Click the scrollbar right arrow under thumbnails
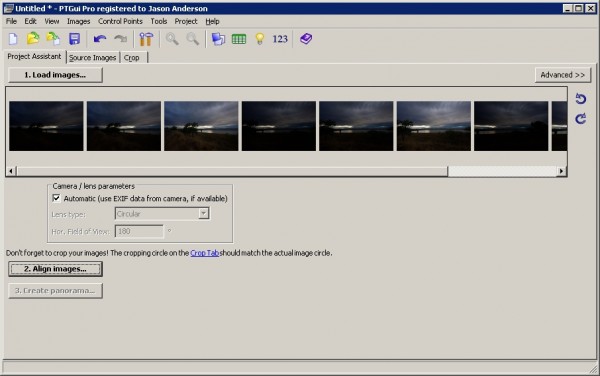This screenshot has width=600, height=376. pos(561,171)
